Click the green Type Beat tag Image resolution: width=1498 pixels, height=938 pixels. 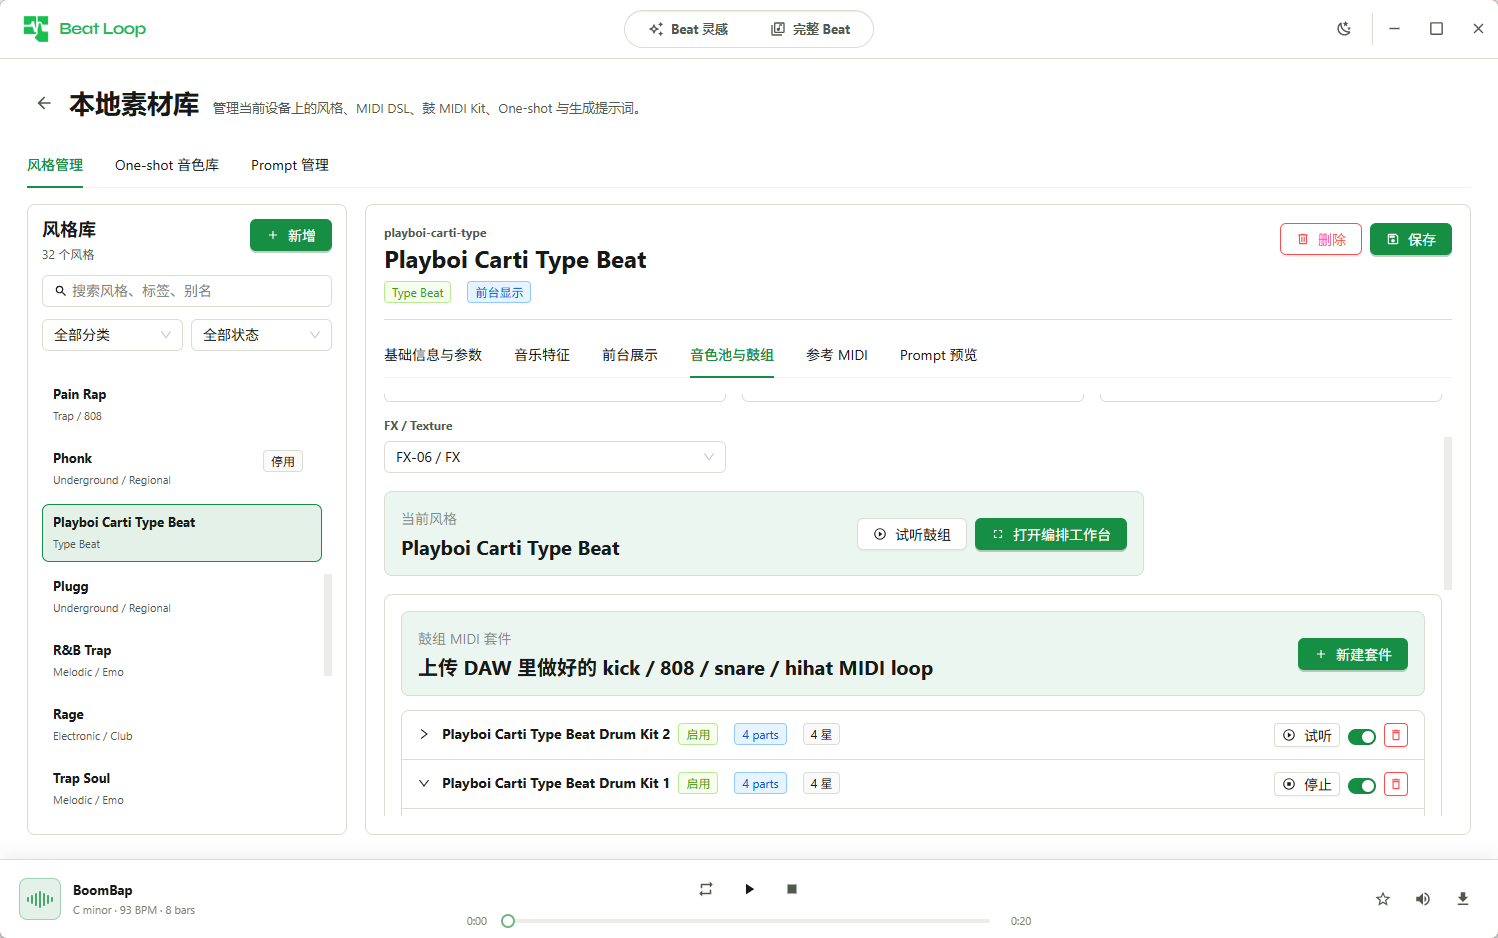click(x=417, y=292)
